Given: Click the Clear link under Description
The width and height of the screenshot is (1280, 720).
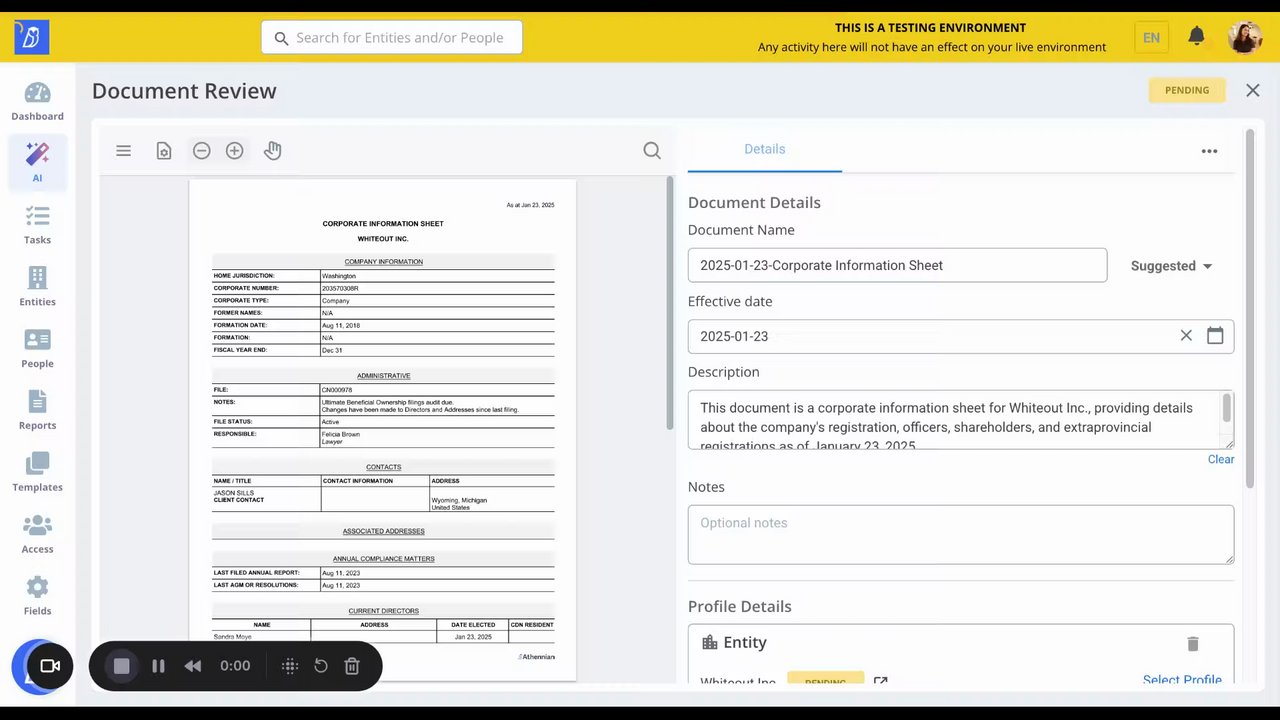Looking at the screenshot, I should tap(1221, 459).
